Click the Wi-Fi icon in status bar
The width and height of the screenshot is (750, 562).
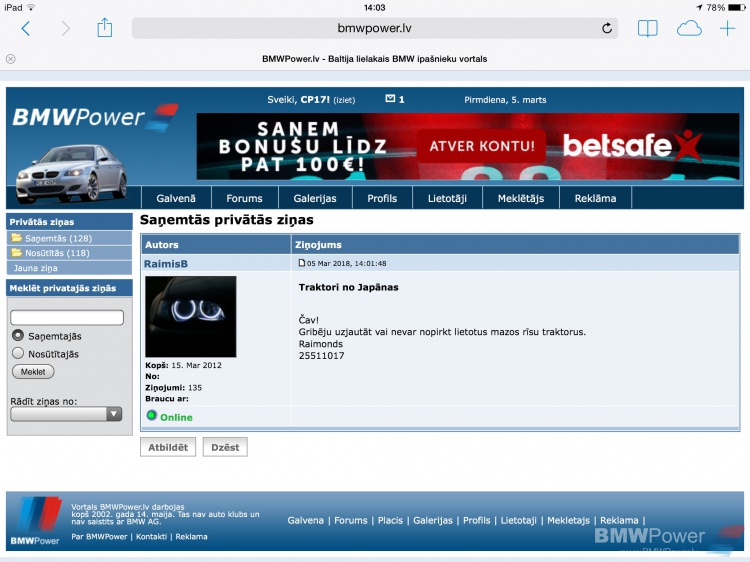[31, 7]
